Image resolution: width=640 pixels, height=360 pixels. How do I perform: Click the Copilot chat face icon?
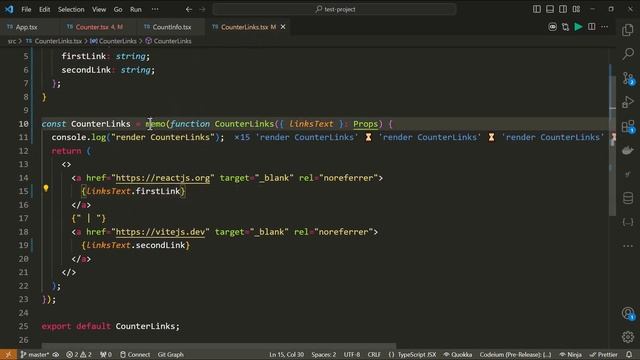[552, 27]
